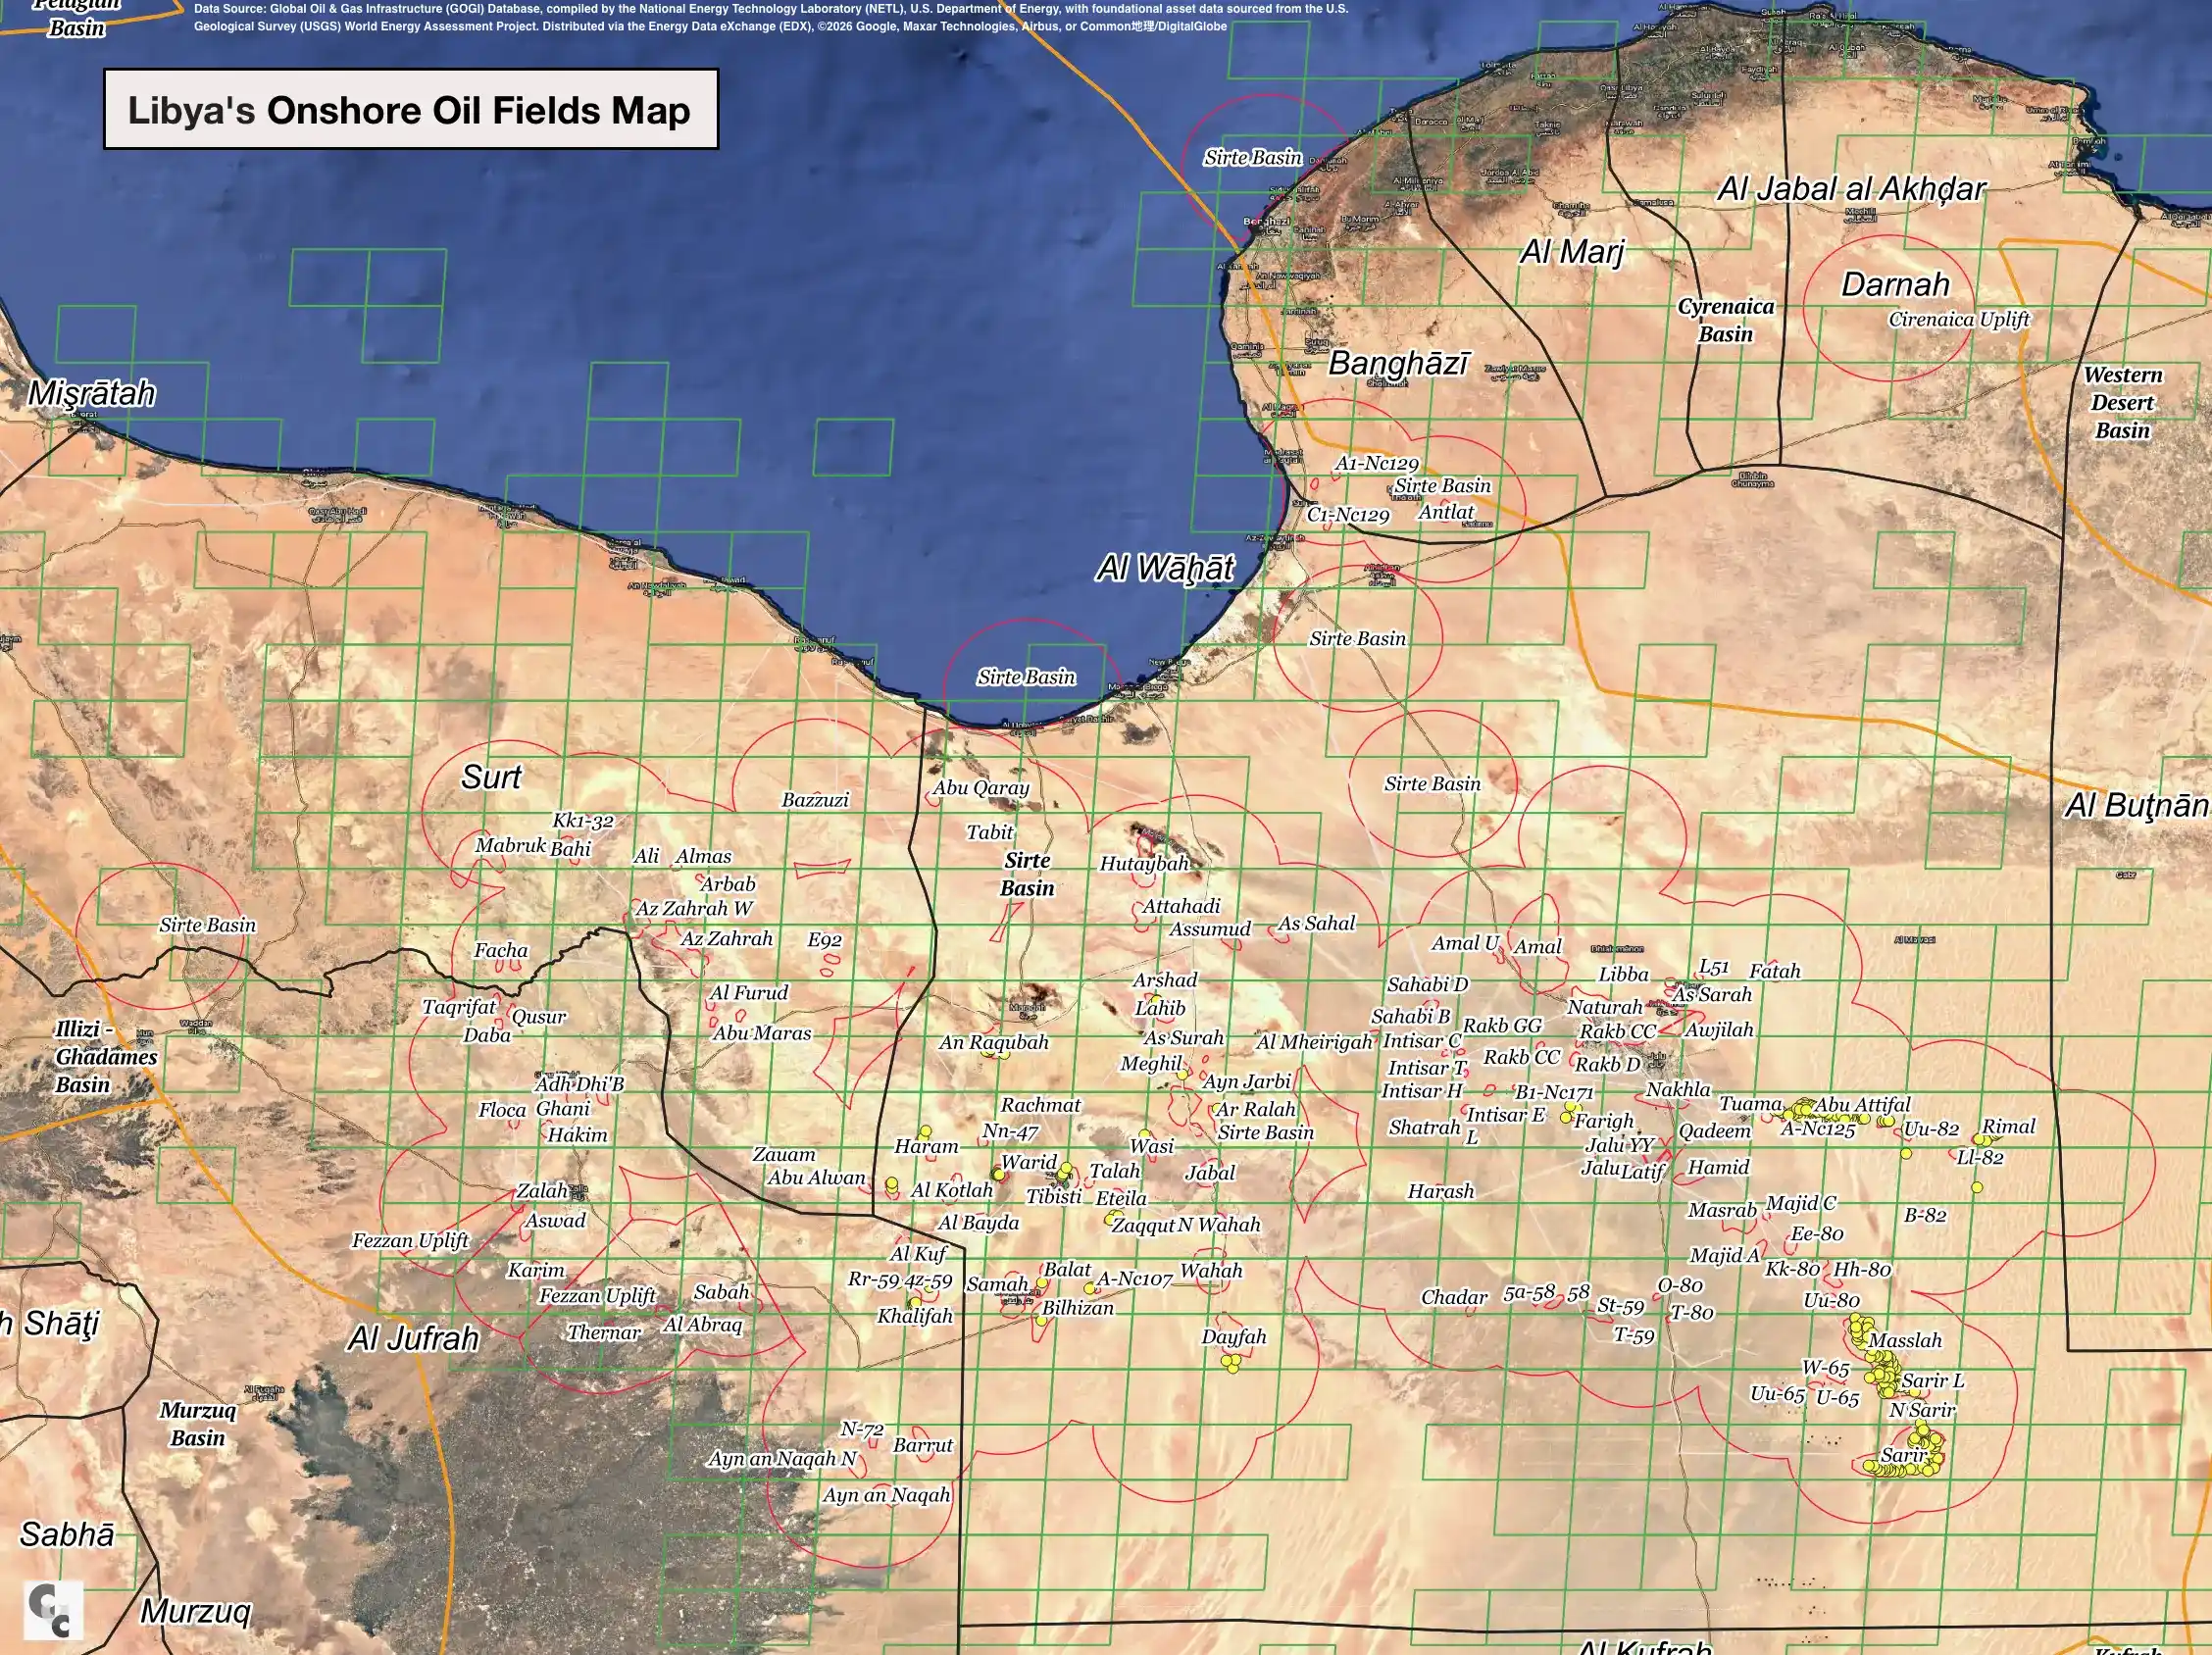This screenshot has height=1655, width=2212.
Task: Select the Karim field label
Action: point(535,1270)
